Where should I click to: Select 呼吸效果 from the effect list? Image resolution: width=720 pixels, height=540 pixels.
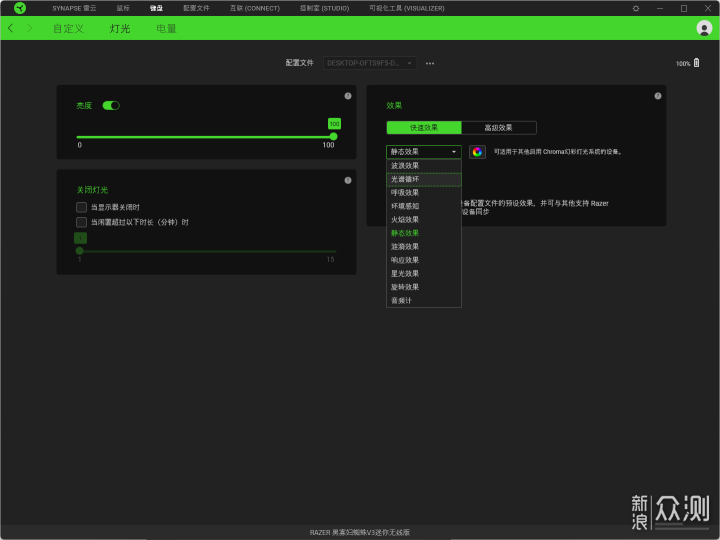coord(423,193)
